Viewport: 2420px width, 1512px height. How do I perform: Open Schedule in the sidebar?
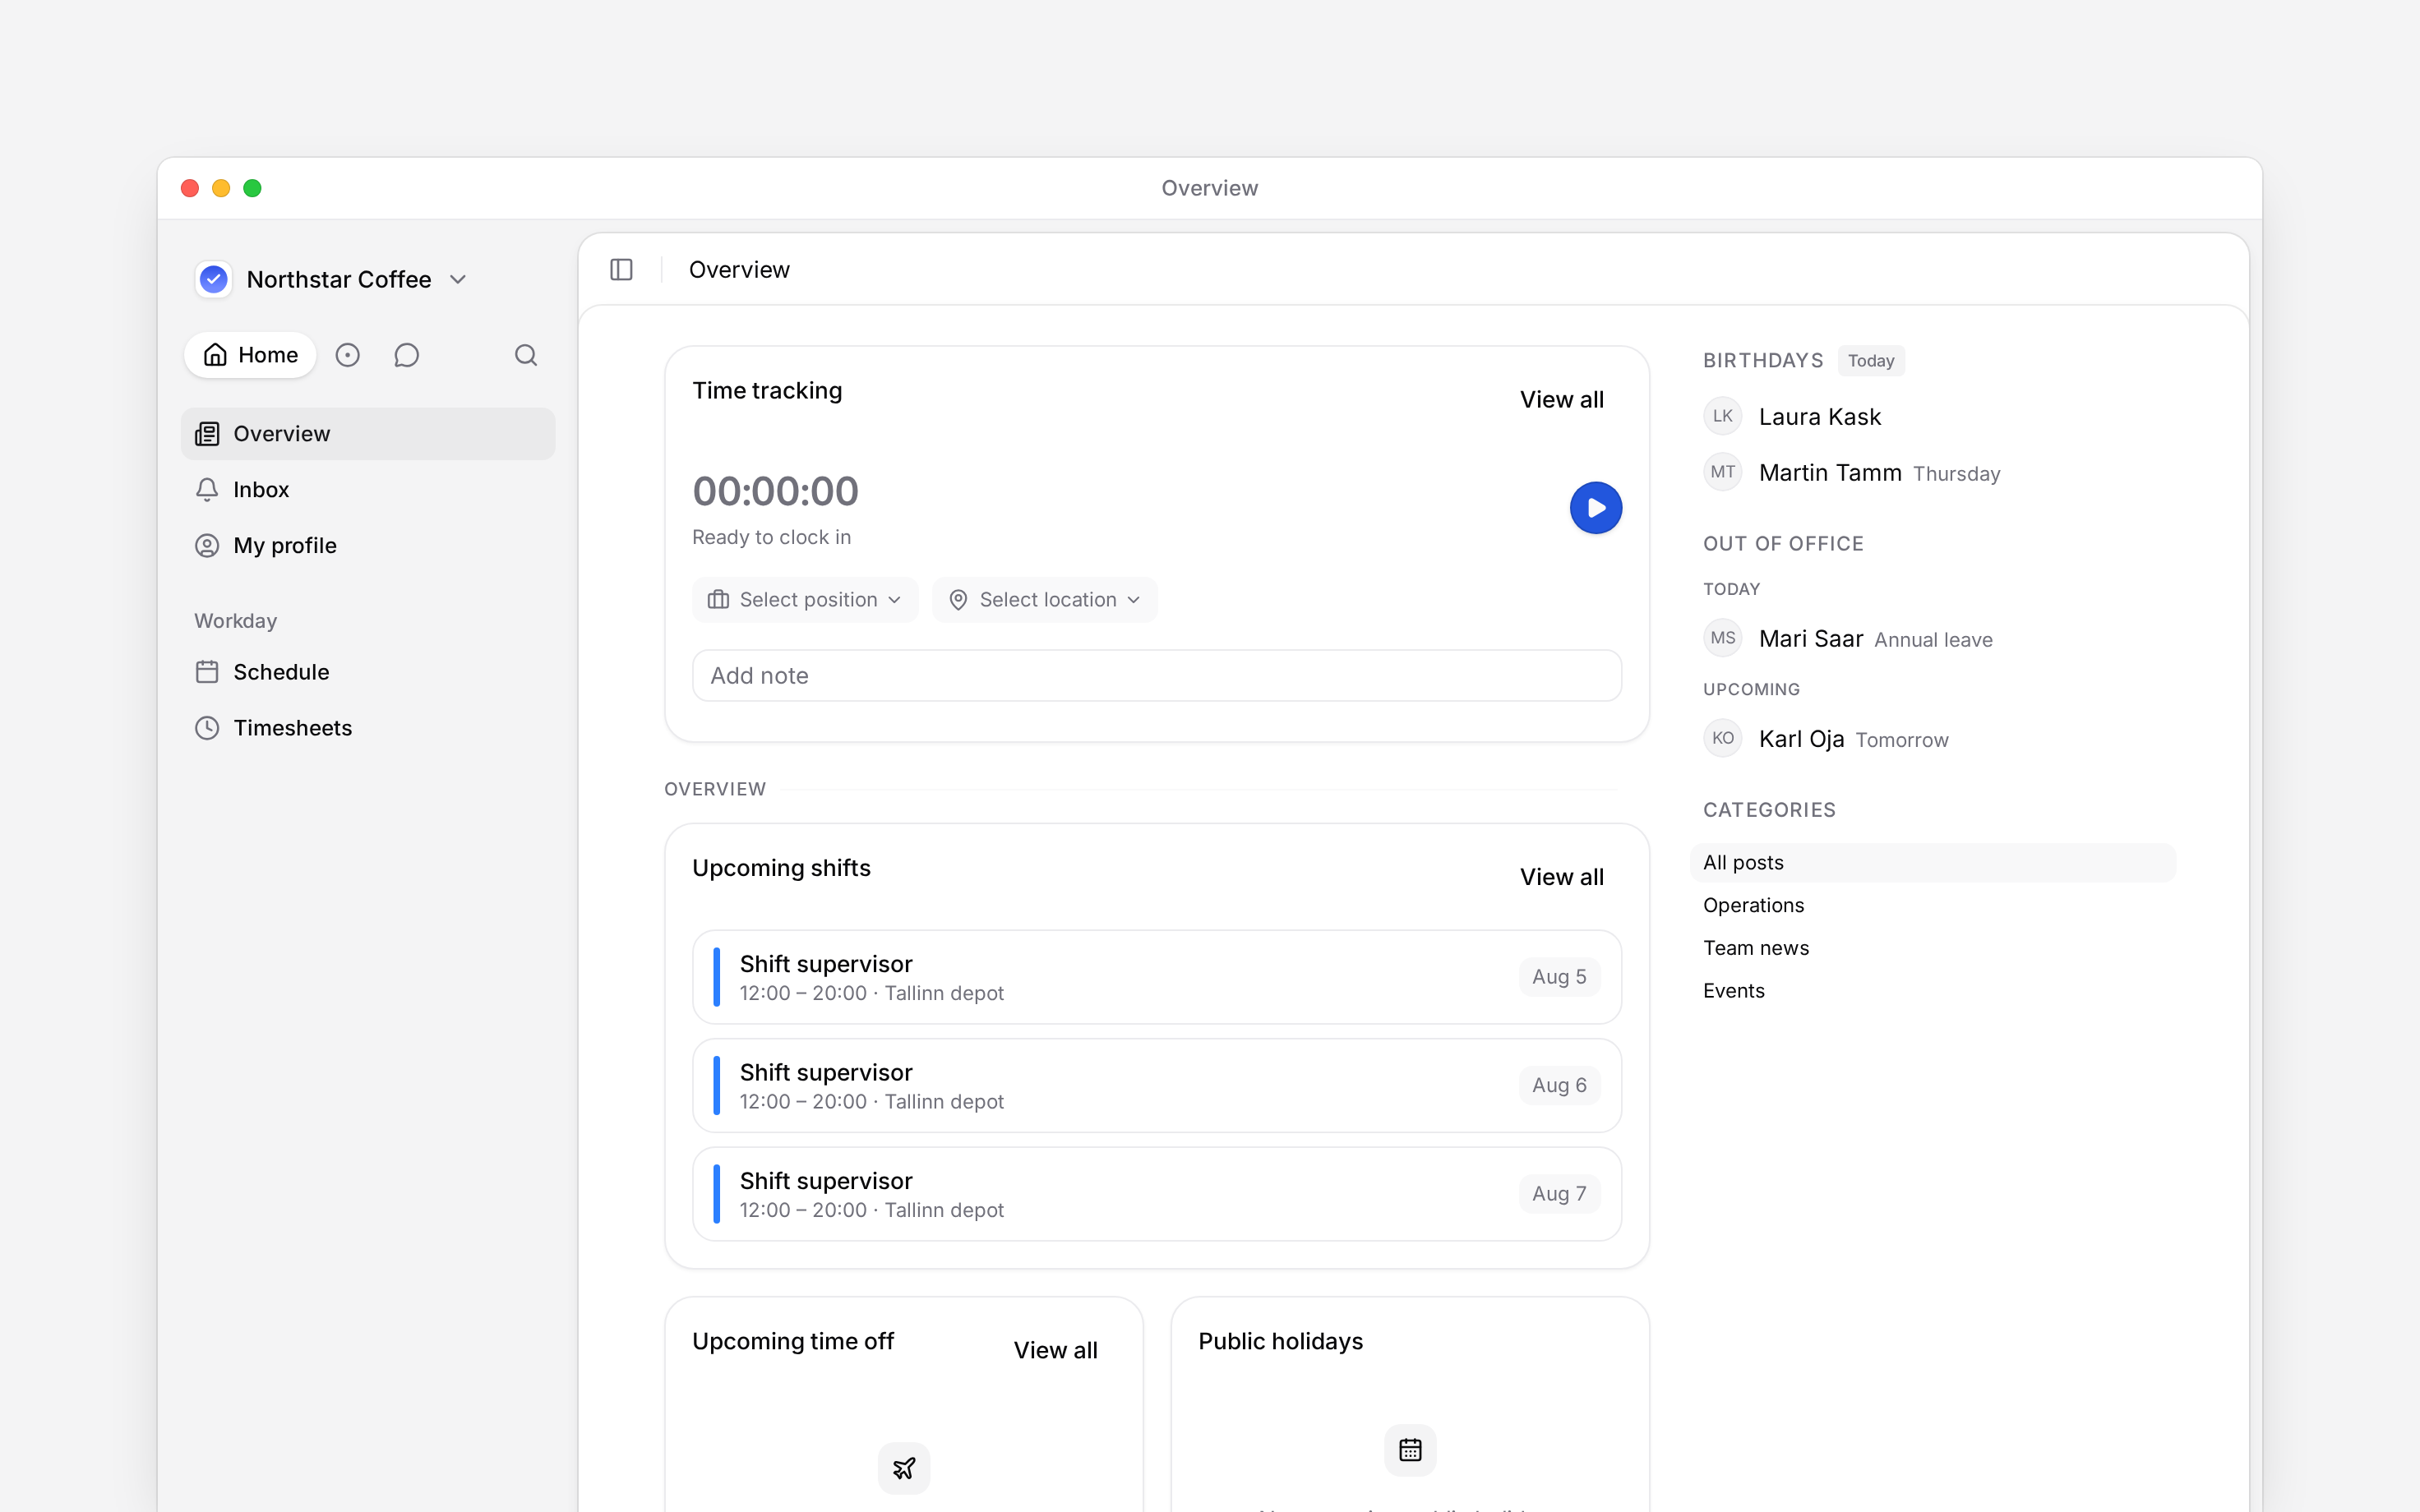368,672
